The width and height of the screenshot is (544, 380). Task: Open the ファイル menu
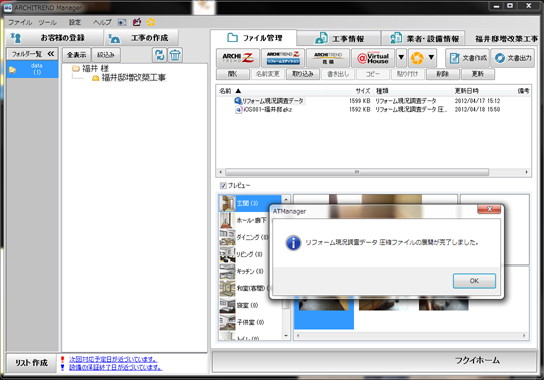(20, 22)
